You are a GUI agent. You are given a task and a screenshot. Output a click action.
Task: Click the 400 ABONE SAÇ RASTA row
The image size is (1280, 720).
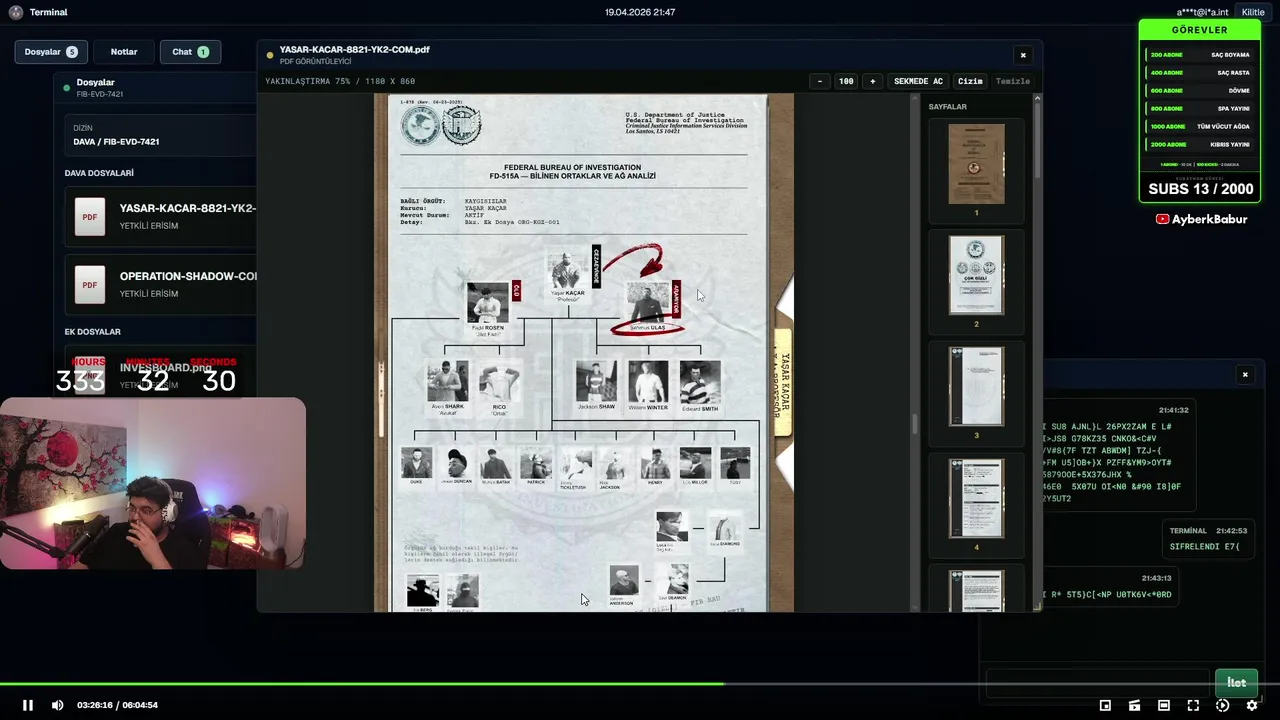(1199, 73)
